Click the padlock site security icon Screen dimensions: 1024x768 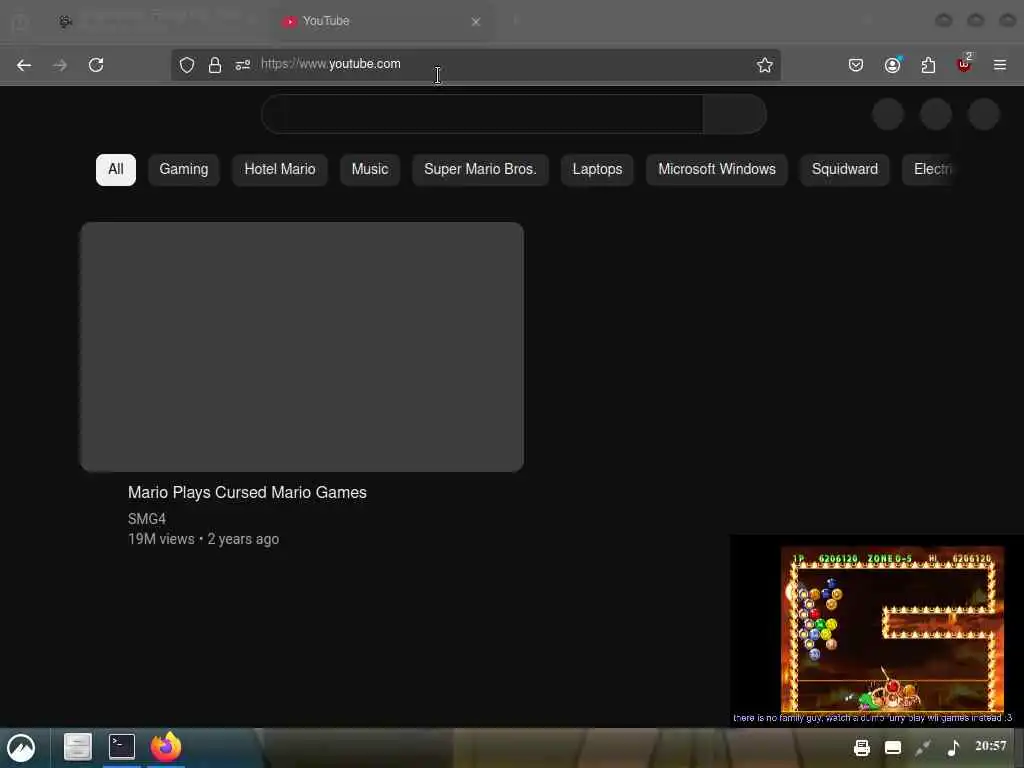(215, 65)
